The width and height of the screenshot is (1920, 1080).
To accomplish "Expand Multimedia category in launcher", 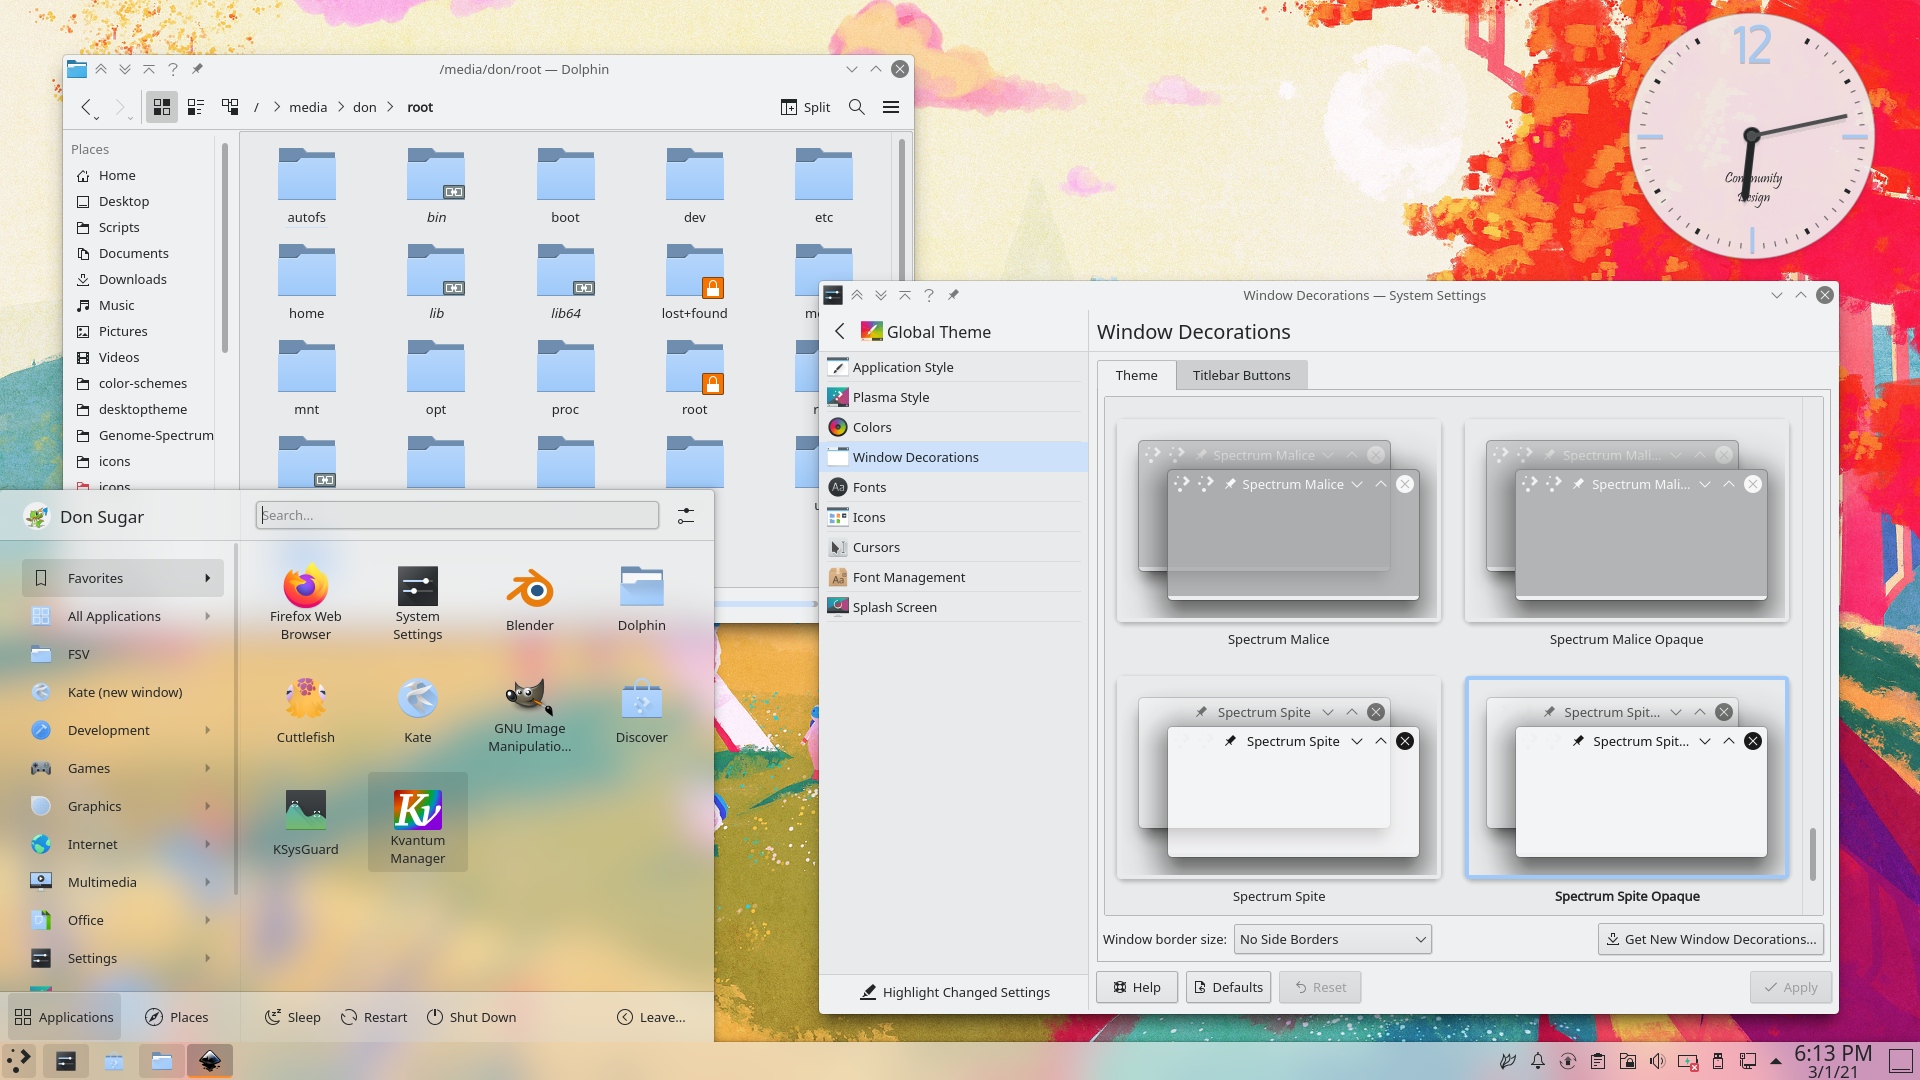I will point(122,882).
